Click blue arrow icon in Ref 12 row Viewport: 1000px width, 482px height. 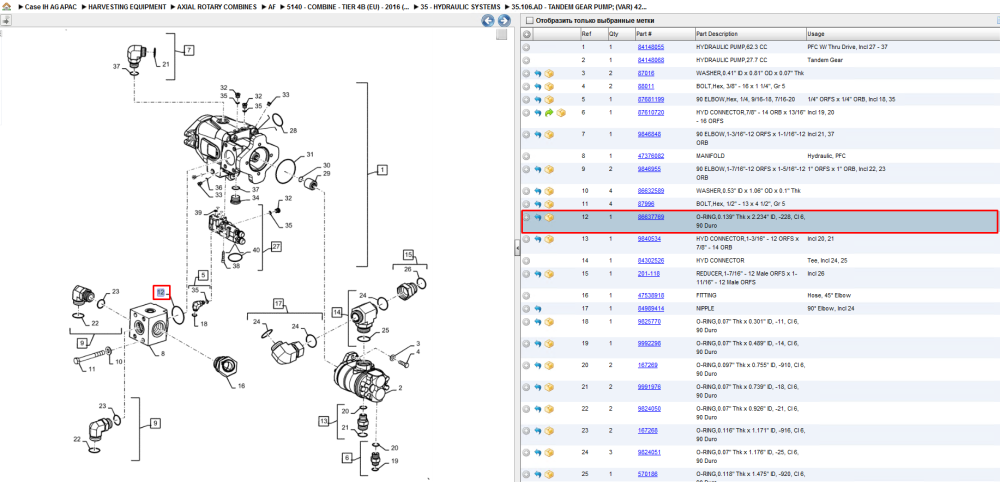click(538, 217)
